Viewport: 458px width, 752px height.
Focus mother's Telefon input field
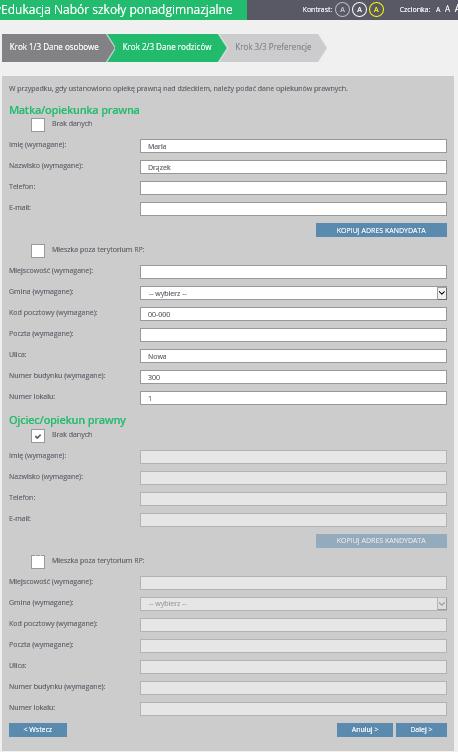click(x=293, y=188)
